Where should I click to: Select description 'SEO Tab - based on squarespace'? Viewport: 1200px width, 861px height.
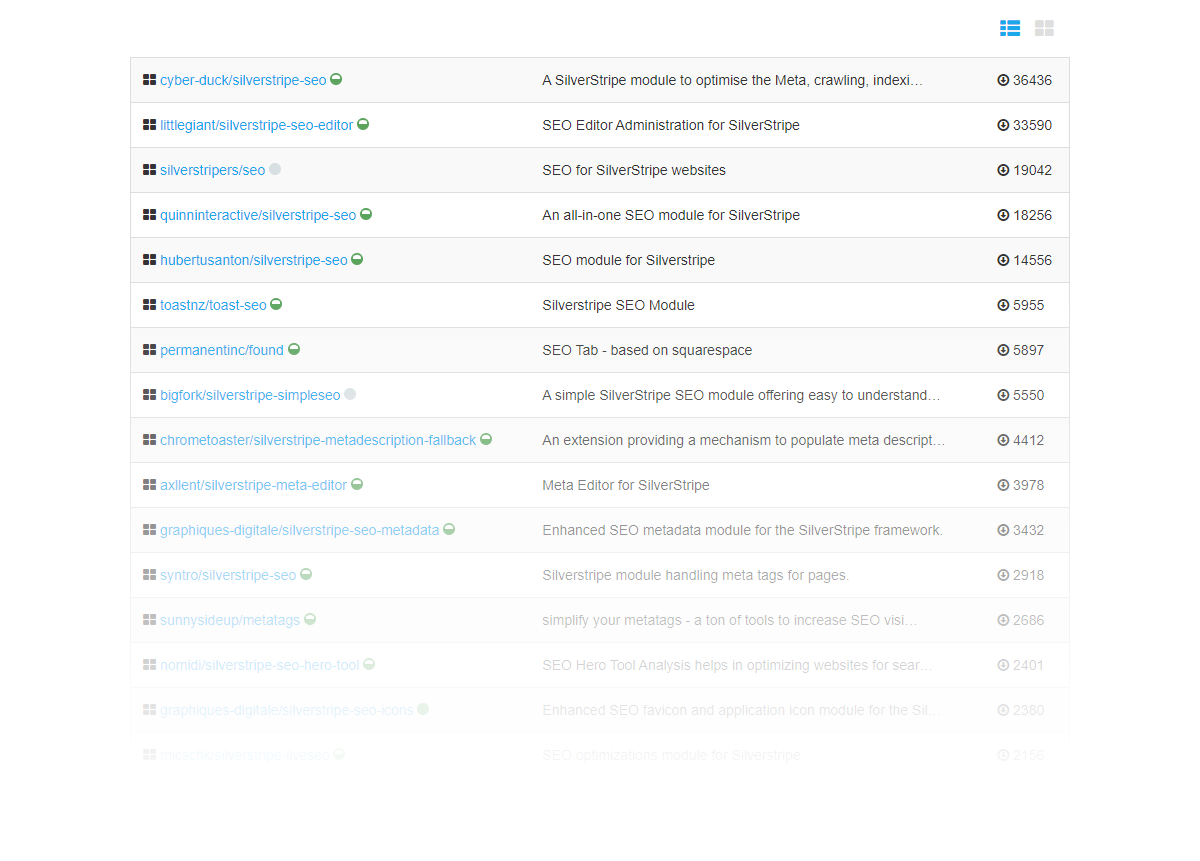(647, 350)
